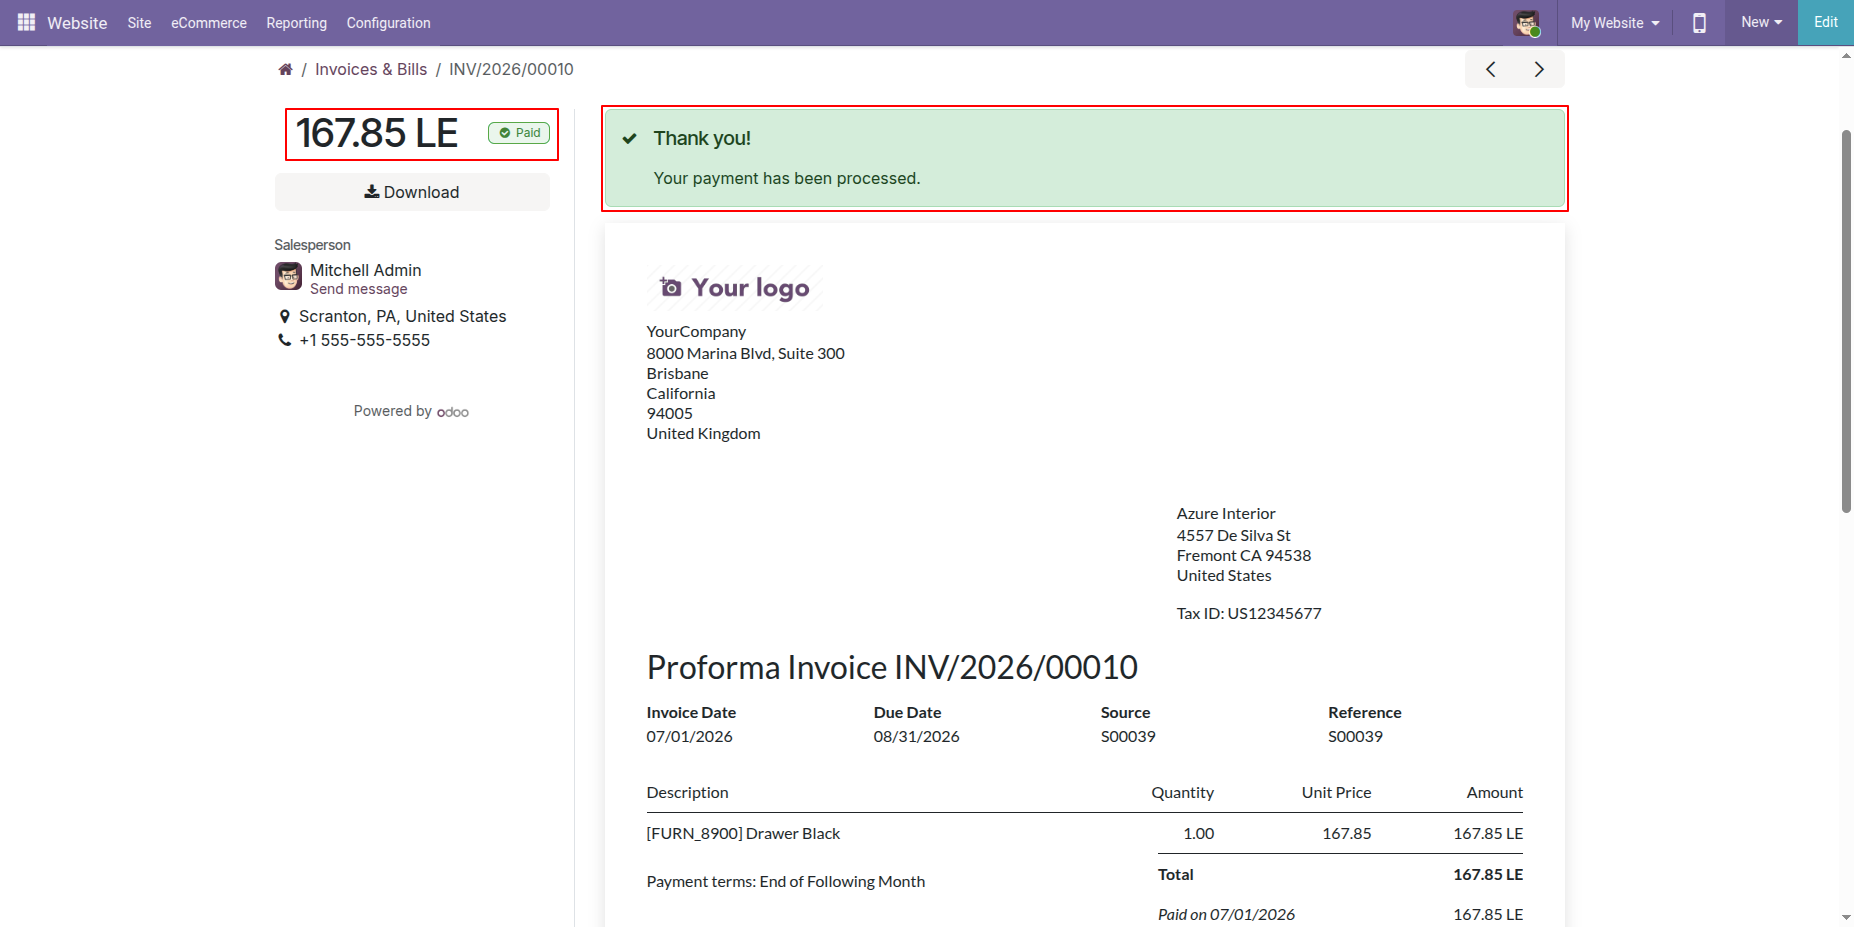Click the location pin icon
This screenshot has height=927, width=1854.
(x=285, y=316)
